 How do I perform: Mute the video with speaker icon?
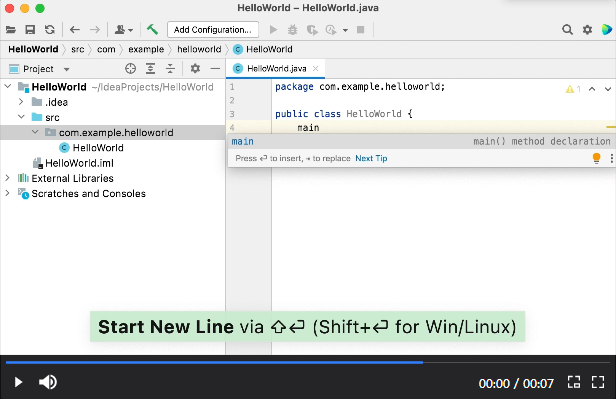48,382
